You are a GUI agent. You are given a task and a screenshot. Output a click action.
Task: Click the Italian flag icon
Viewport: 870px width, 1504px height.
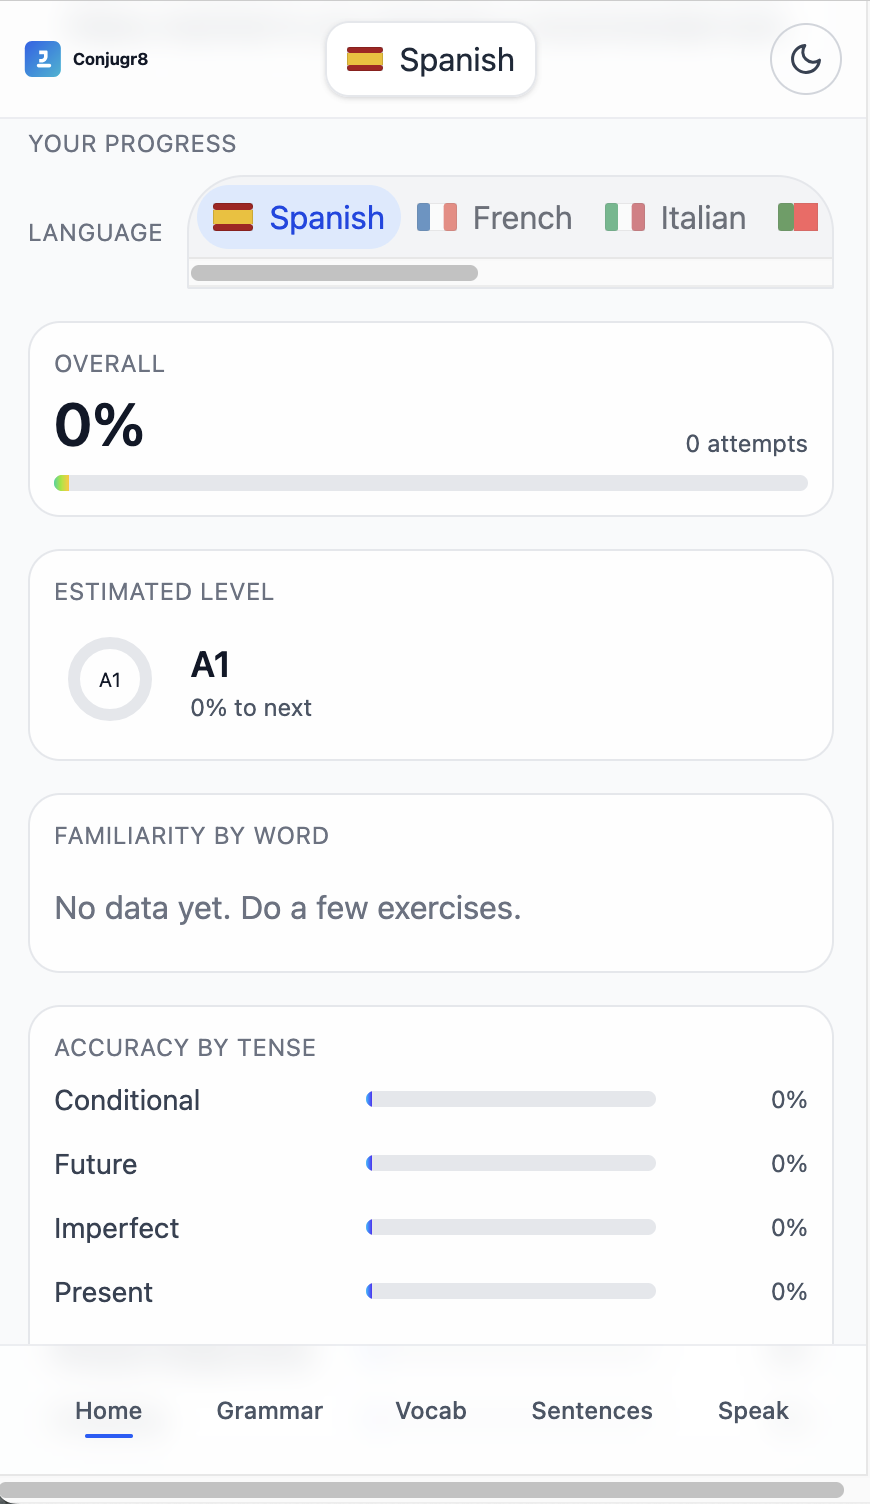625,217
